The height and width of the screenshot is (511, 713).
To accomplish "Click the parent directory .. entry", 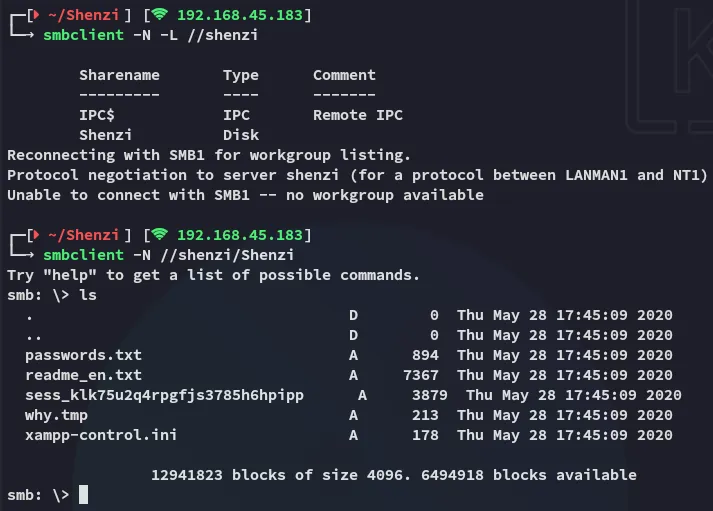I will point(33,337).
